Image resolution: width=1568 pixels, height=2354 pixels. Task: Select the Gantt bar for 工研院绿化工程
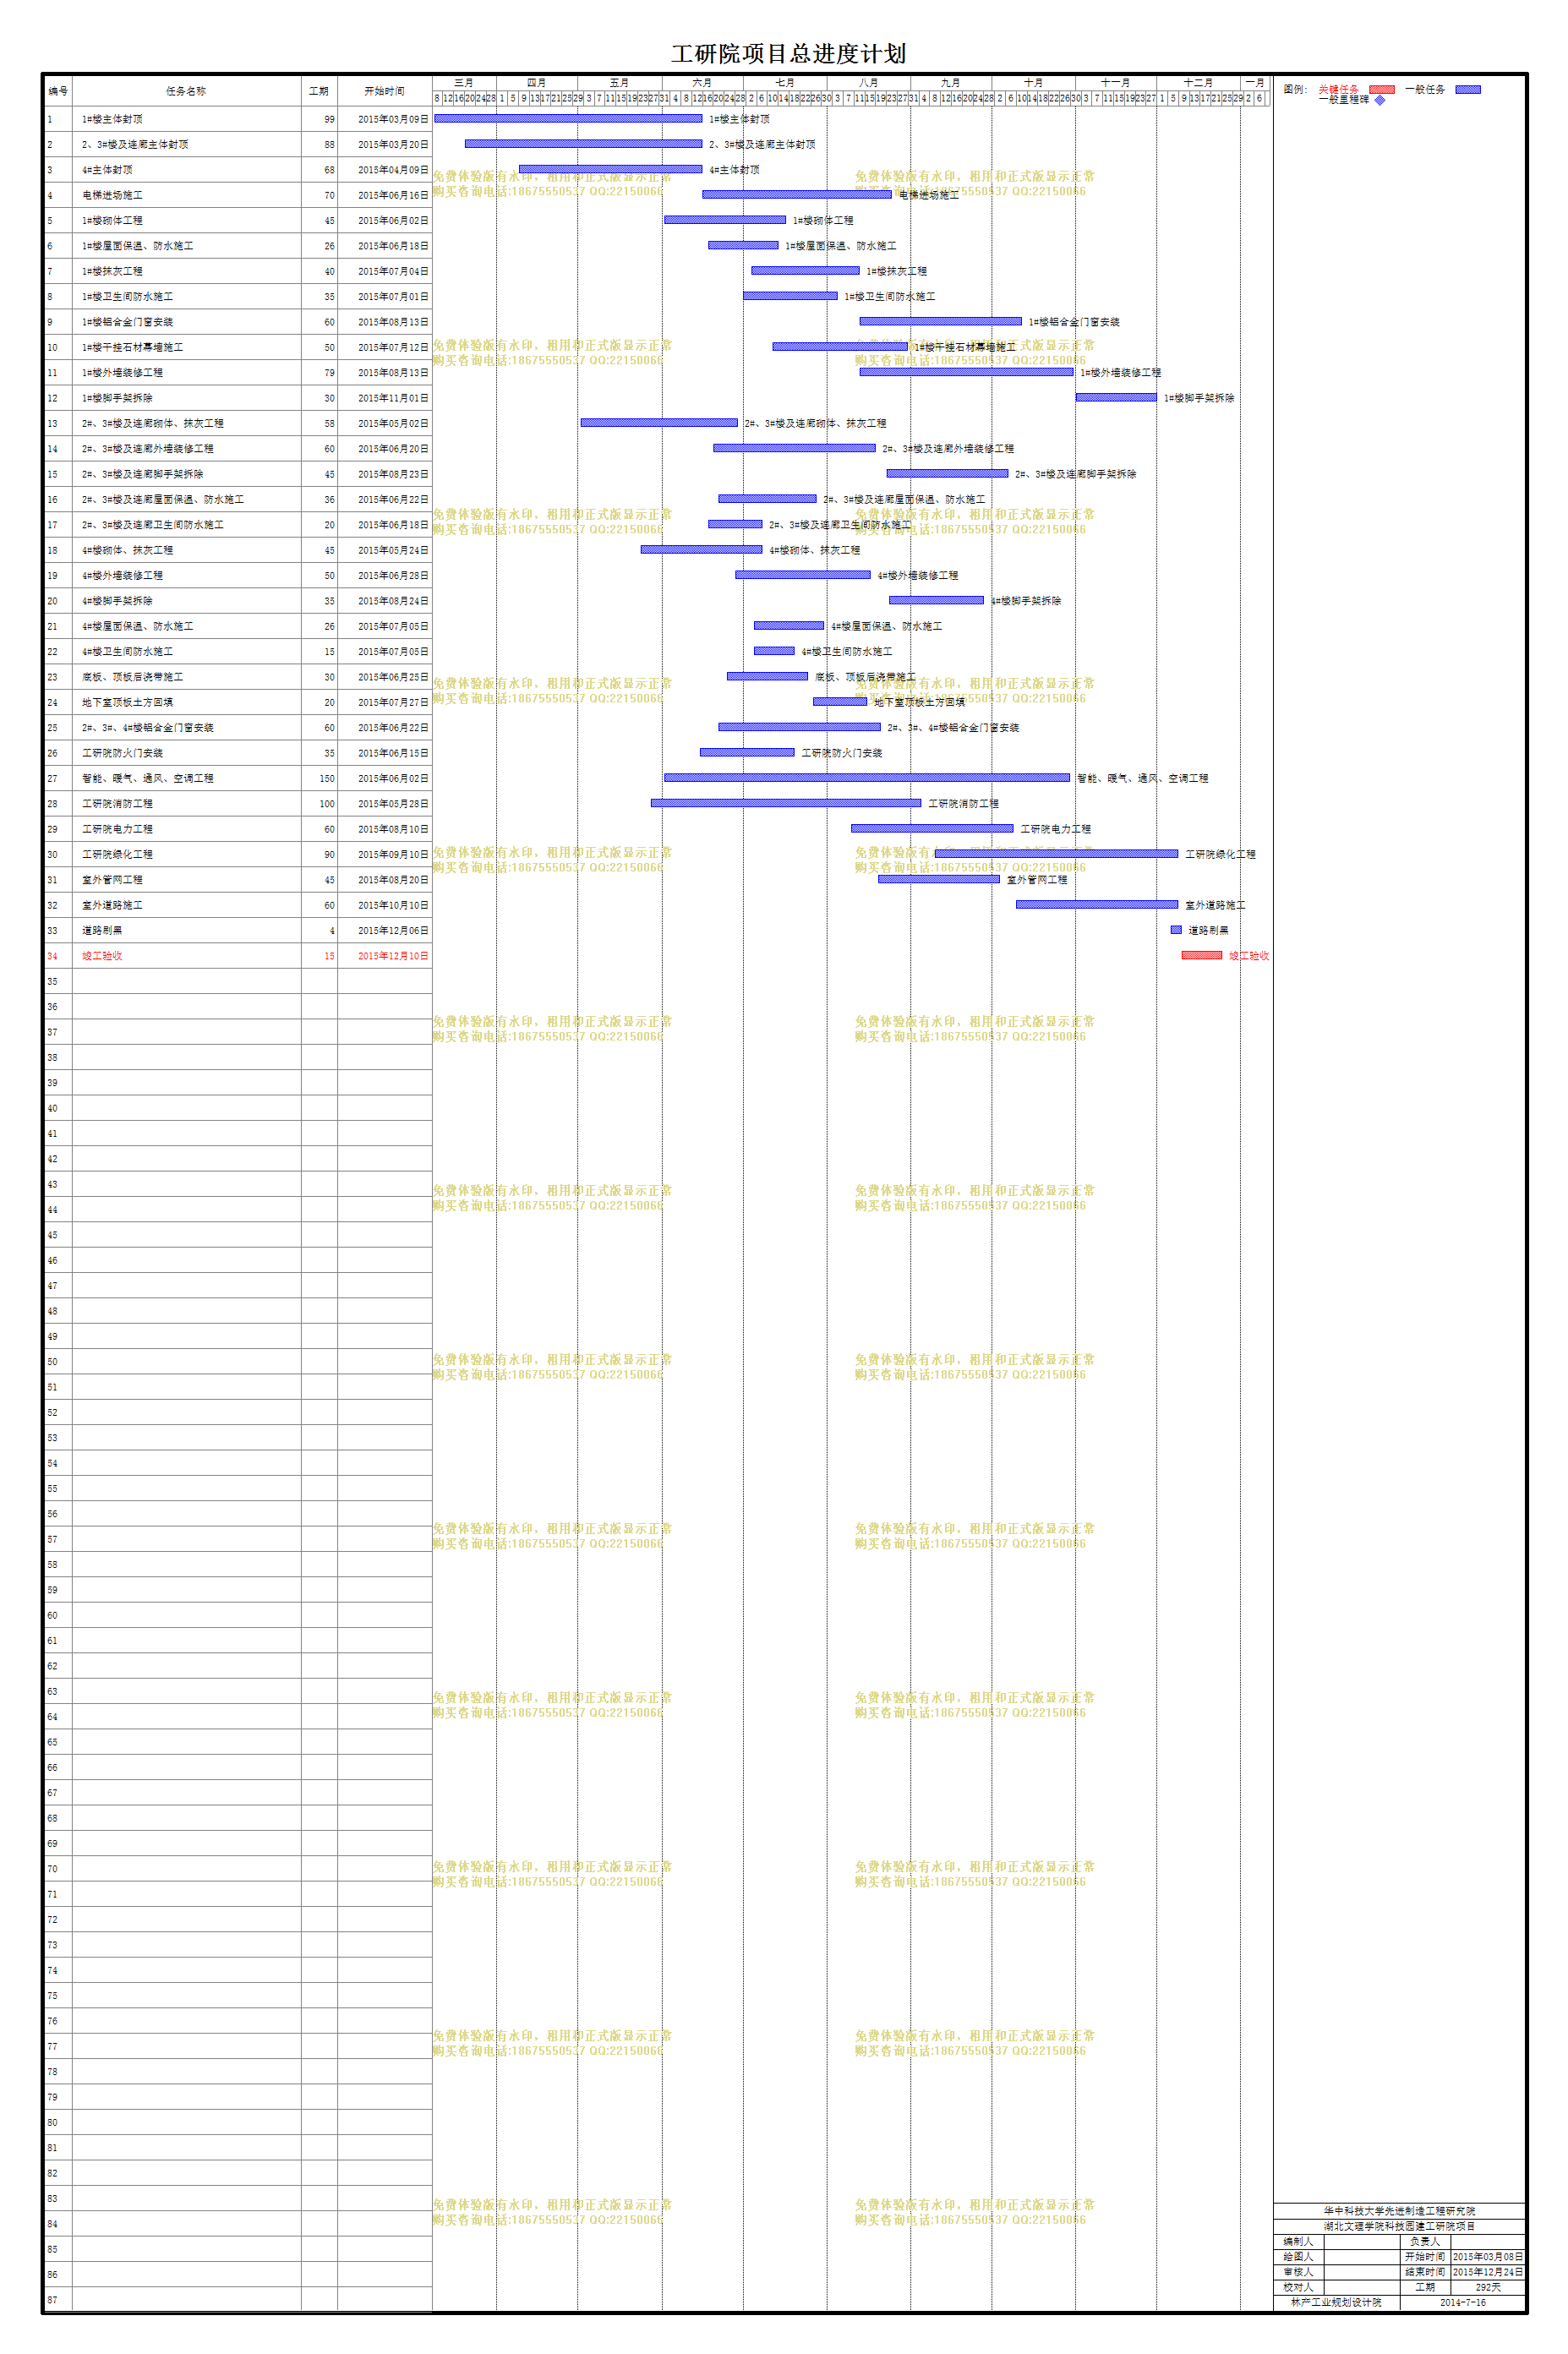[1056, 854]
